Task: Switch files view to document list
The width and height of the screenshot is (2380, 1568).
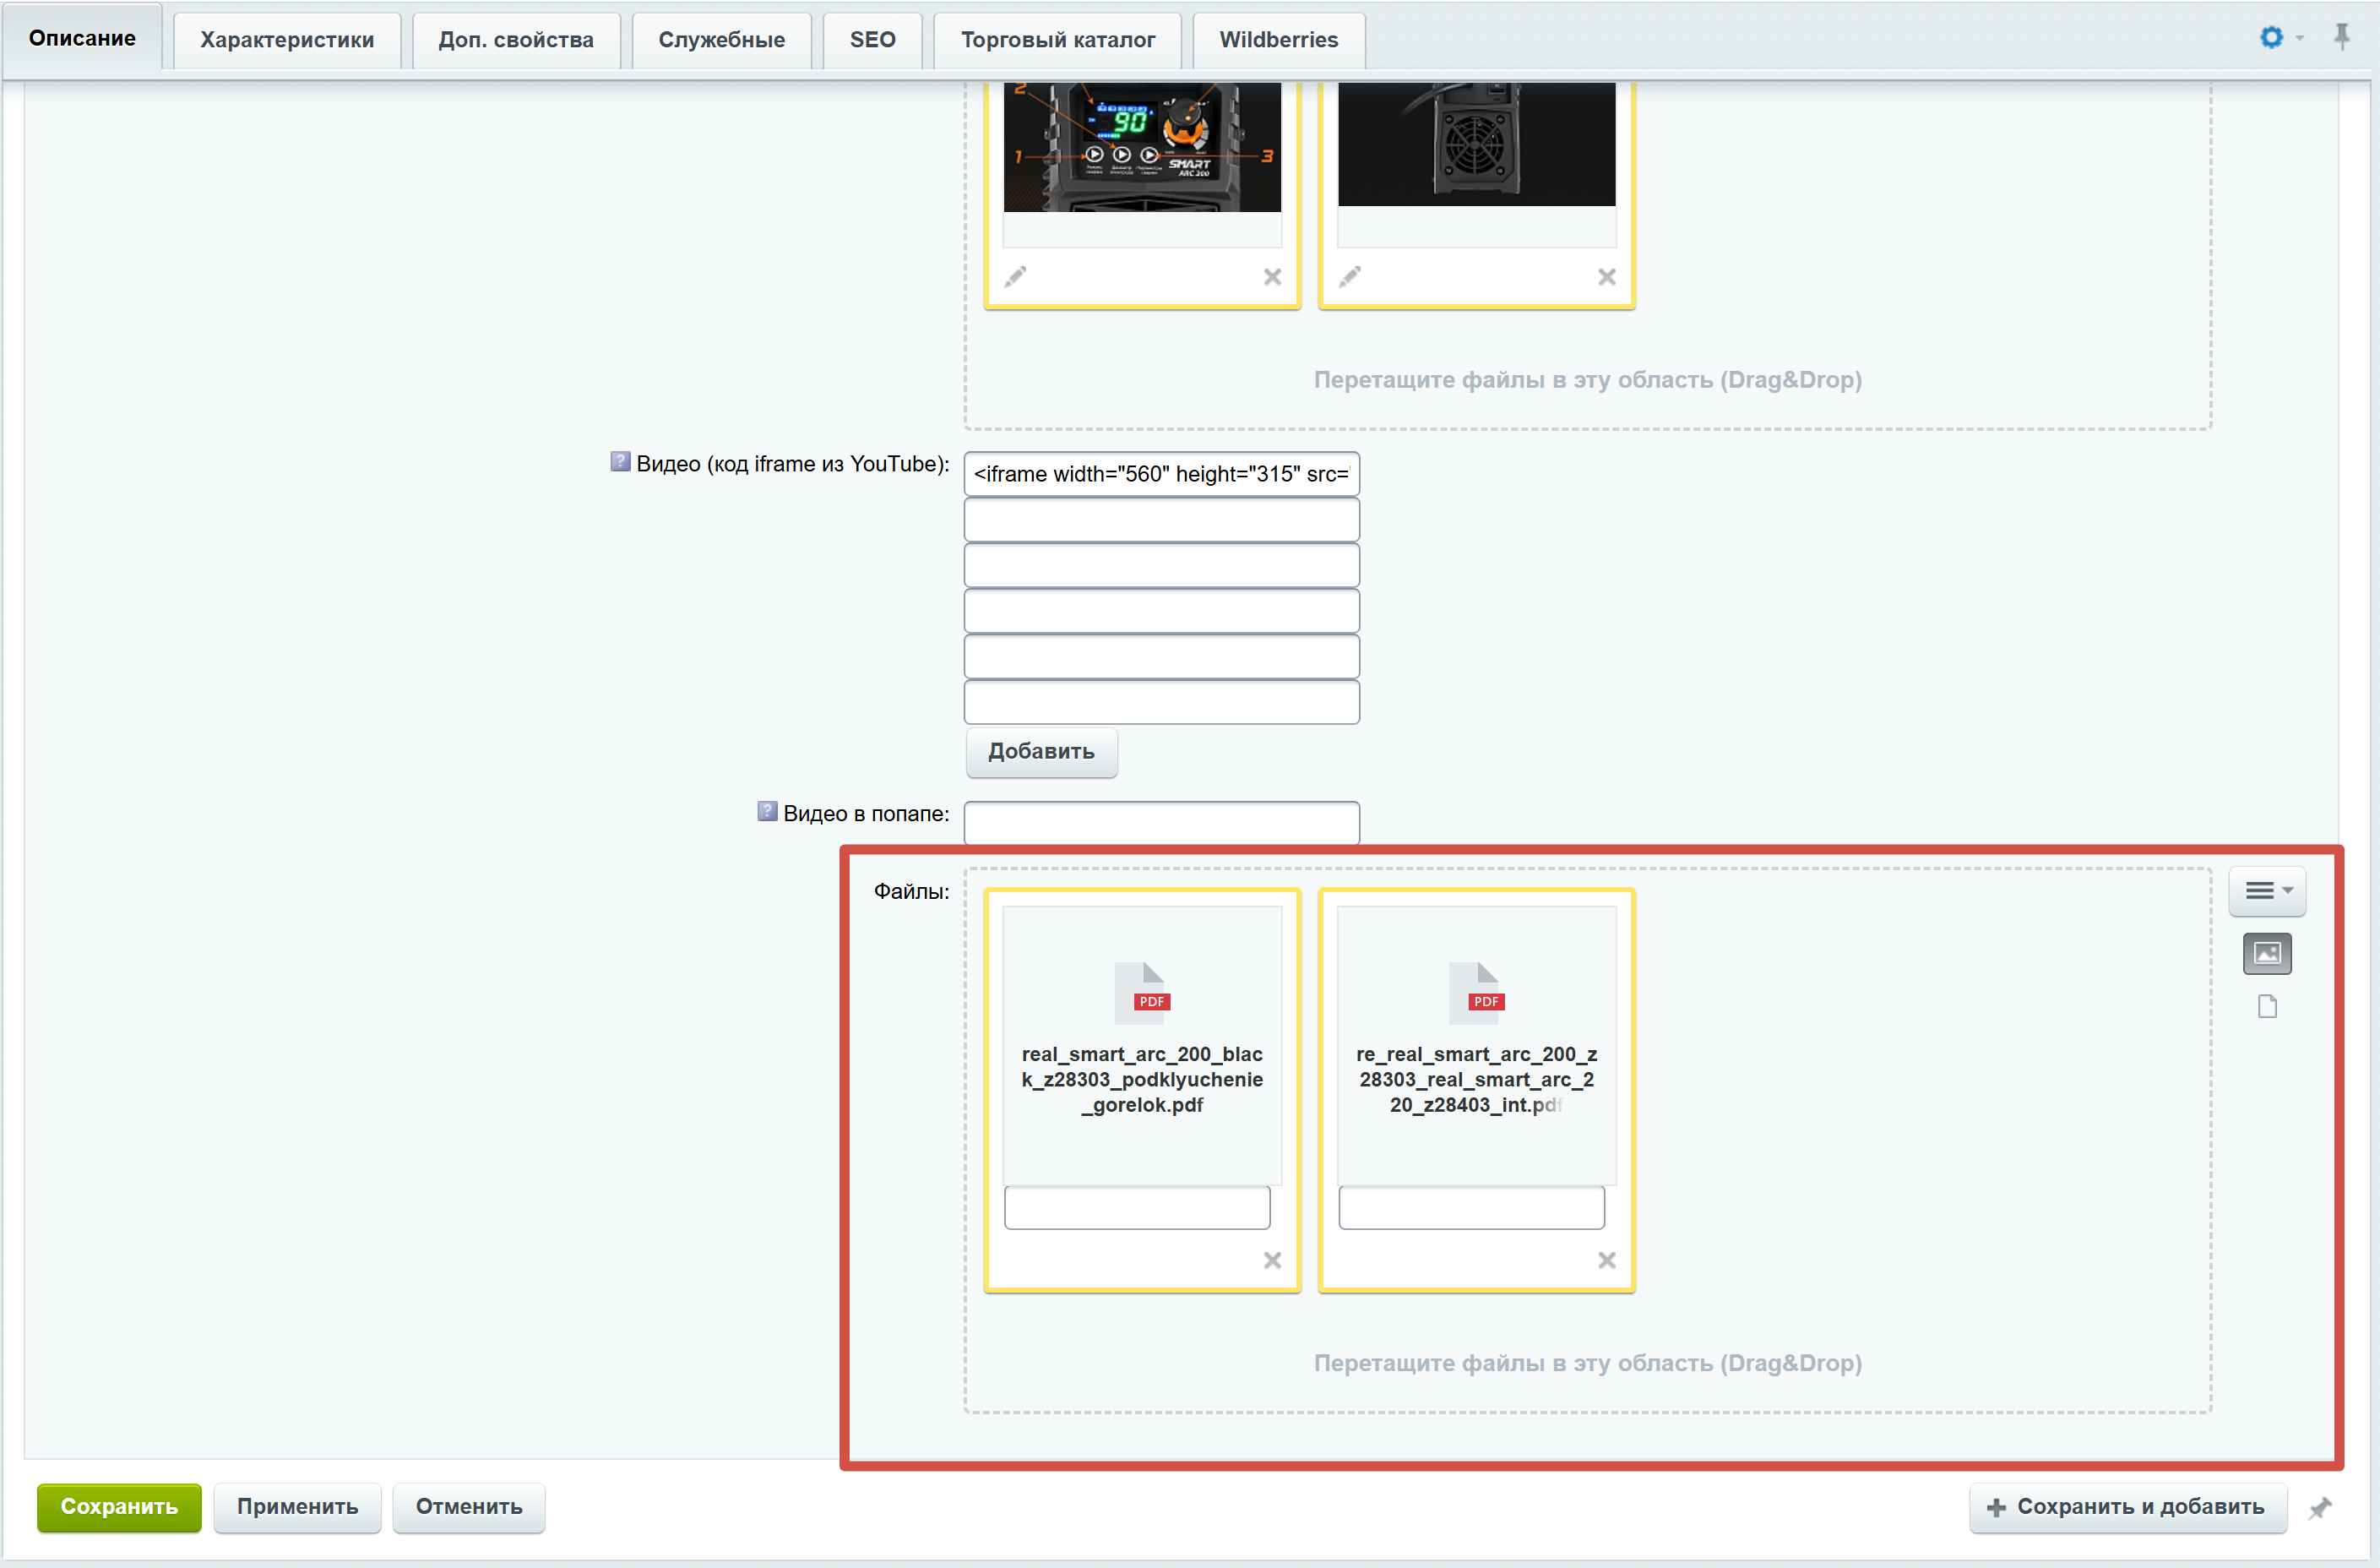Action: click(2266, 1006)
